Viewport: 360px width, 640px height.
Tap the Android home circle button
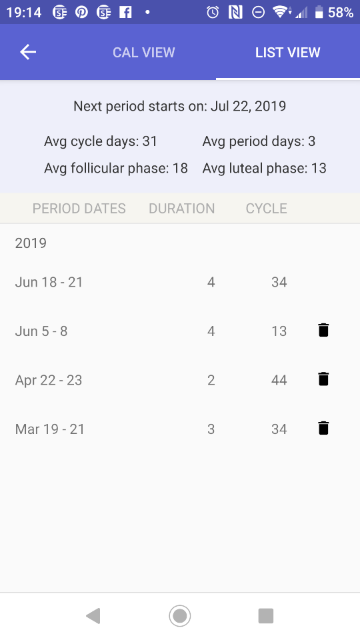pos(180,616)
